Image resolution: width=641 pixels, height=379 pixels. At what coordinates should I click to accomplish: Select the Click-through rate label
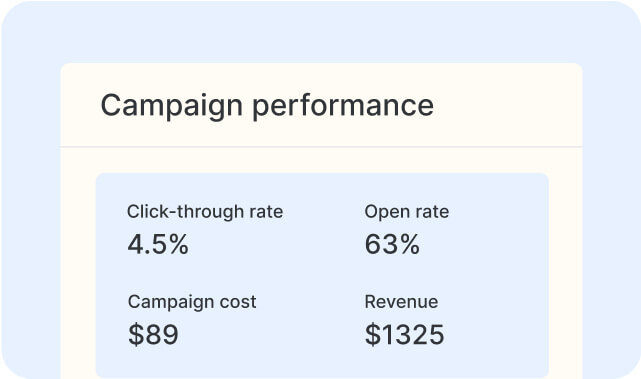point(205,212)
